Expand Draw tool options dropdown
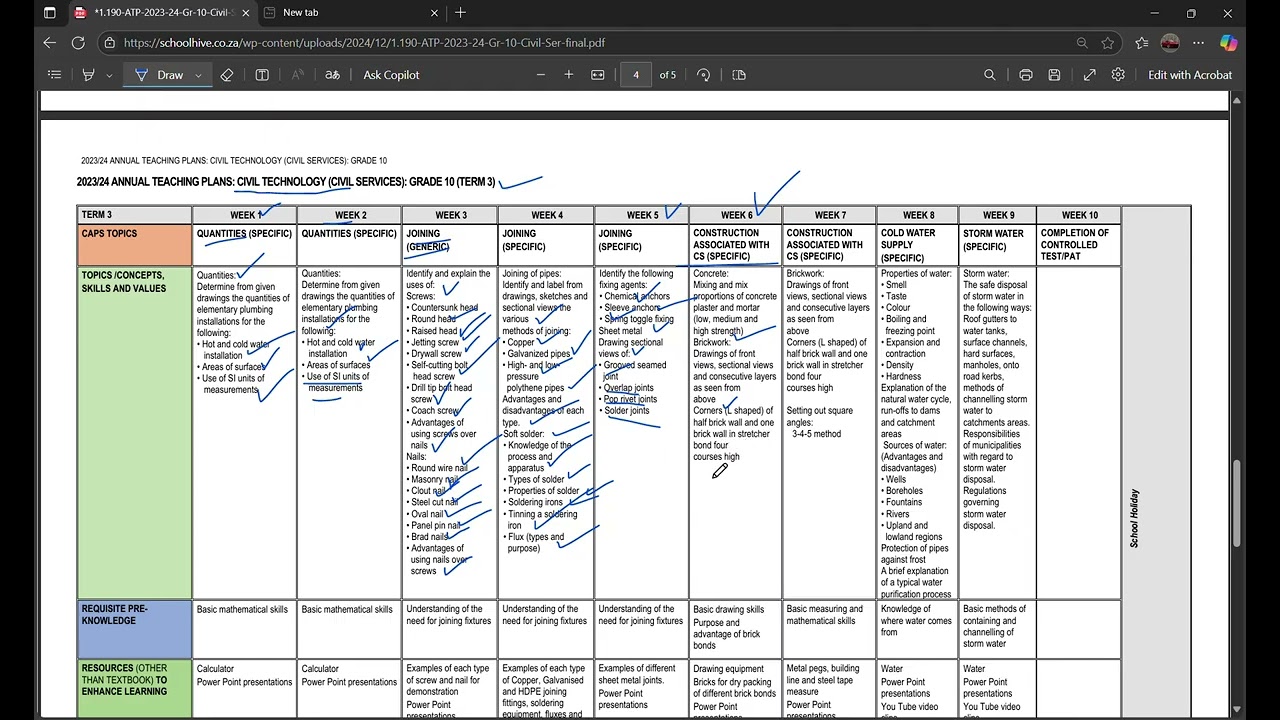1280x720 pixels. 198,75
